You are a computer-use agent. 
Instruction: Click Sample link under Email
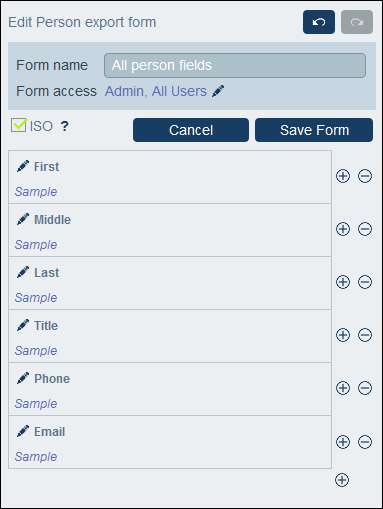click(x=36, y=457)
